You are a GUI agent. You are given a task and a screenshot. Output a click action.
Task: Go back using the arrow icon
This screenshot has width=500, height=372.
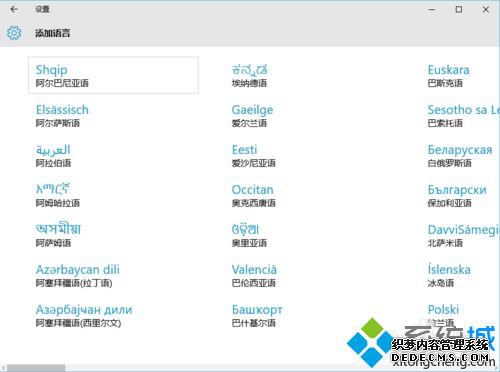[14, 9]
